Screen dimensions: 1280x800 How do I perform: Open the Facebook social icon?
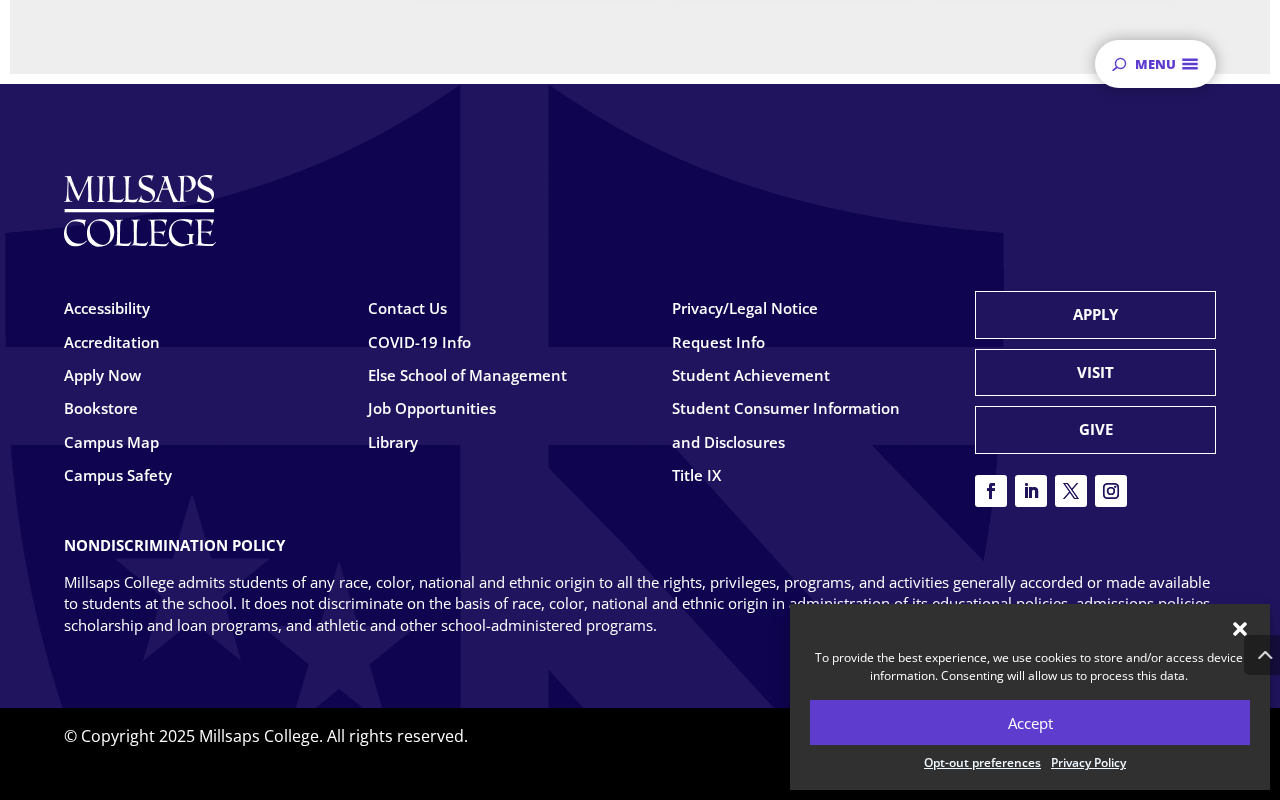point(991,491)
